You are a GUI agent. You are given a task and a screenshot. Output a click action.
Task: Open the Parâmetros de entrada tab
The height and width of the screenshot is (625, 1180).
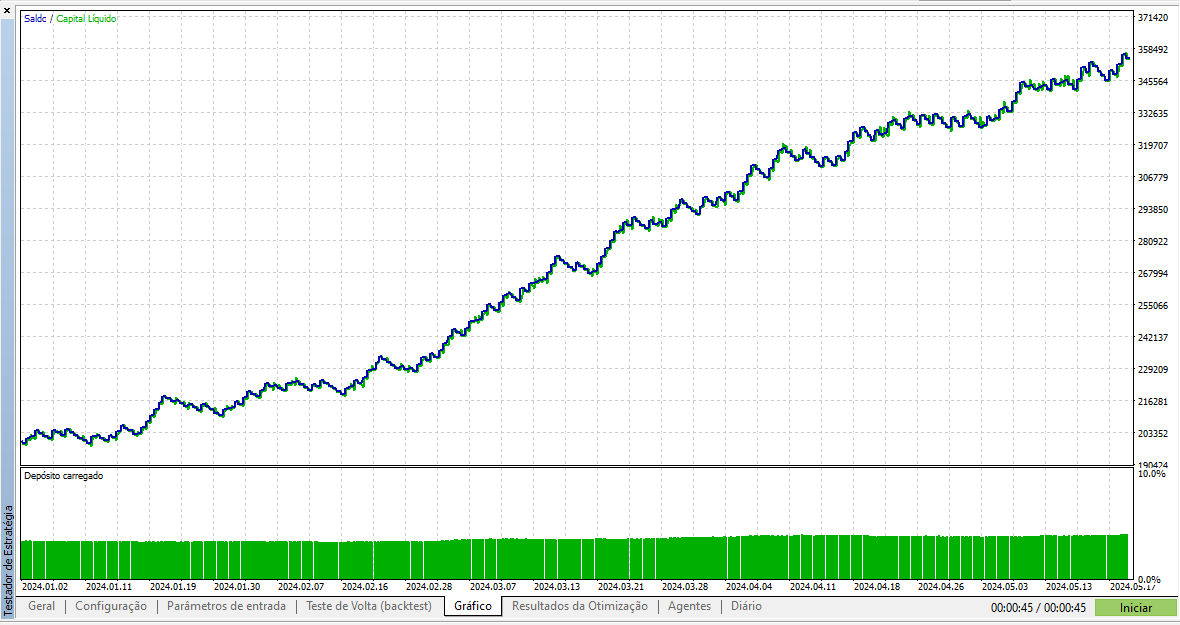tap(226, 606)
